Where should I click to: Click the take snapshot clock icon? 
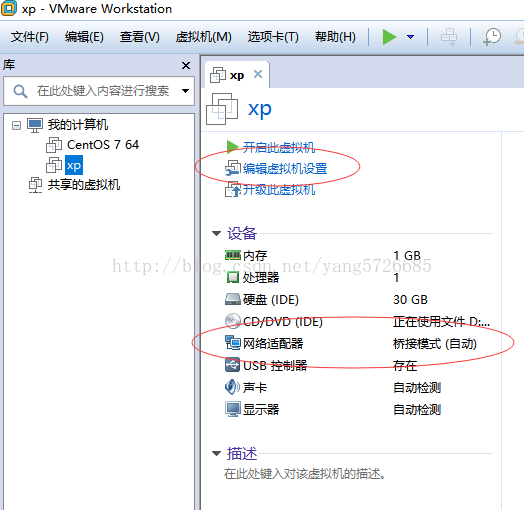pos(492,37)
